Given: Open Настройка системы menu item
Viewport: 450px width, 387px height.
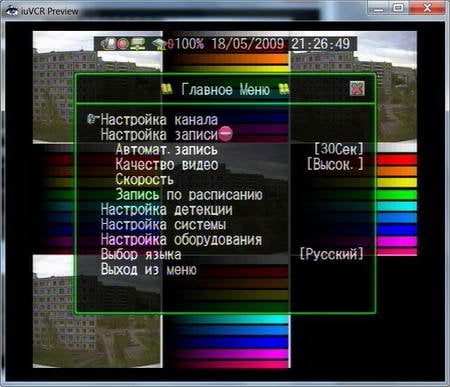Looking at the screenshot, I should (163, 224).
